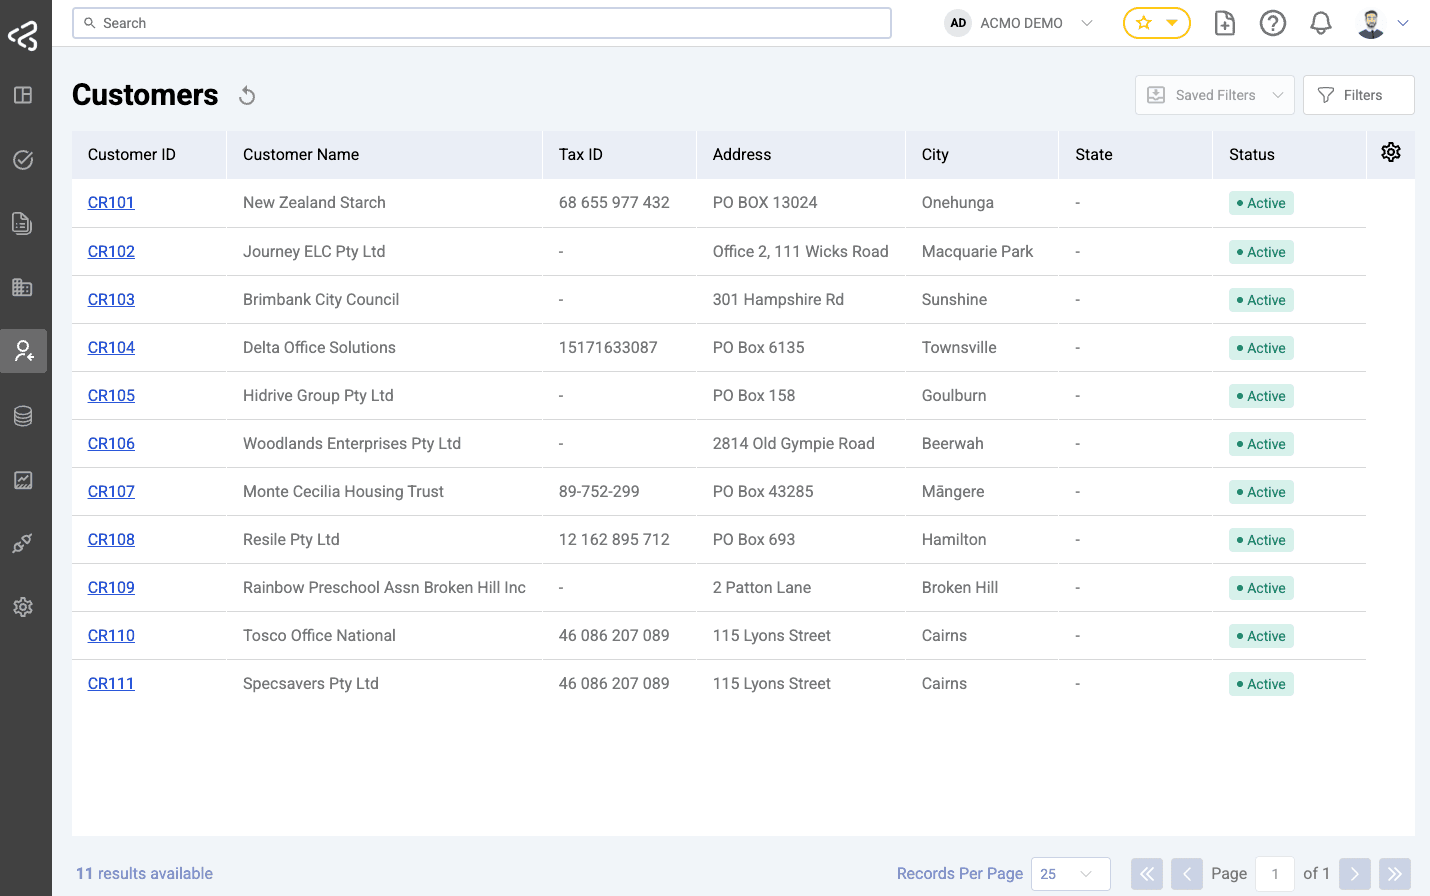Open the user avatar menu
Image resolution: width=1430 pixels, height=896 pixels.
(x=1371, y=23)
